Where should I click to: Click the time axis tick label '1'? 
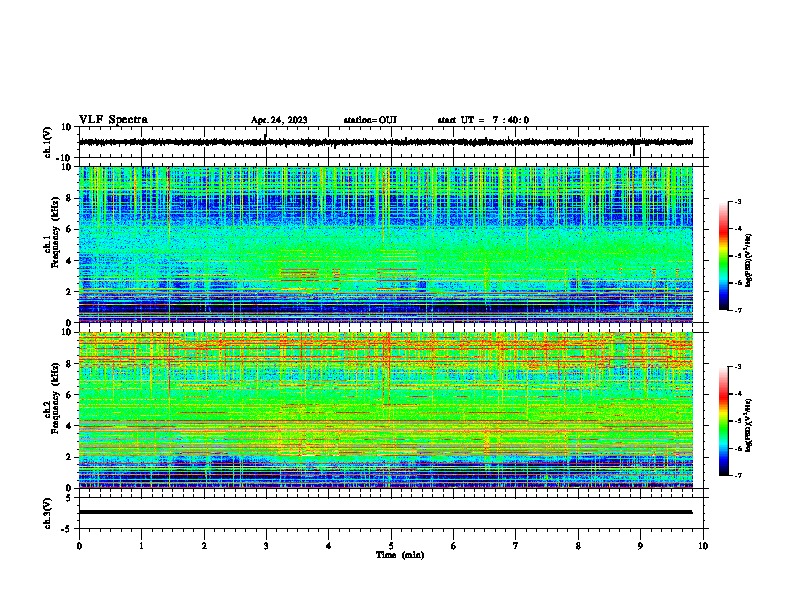(x=141, y=546)
